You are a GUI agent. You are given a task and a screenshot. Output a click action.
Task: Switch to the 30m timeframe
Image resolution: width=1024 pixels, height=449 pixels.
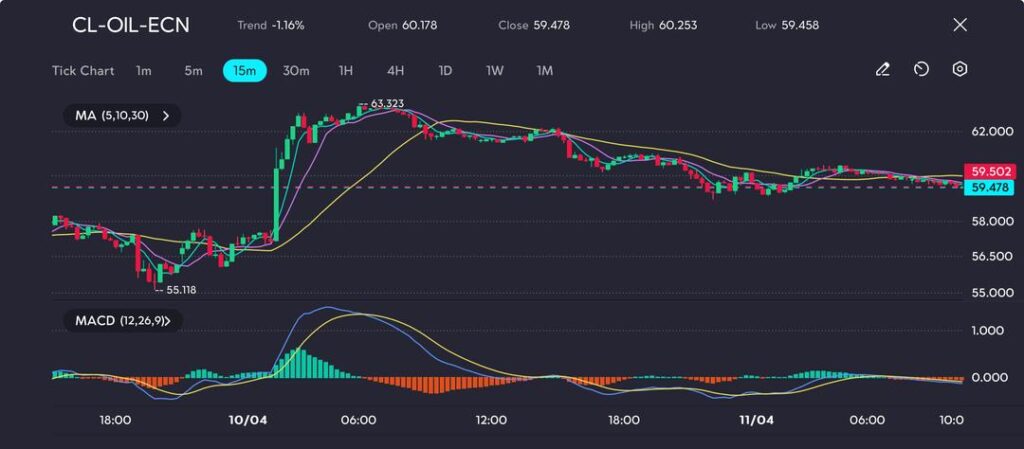coord(296,71)
